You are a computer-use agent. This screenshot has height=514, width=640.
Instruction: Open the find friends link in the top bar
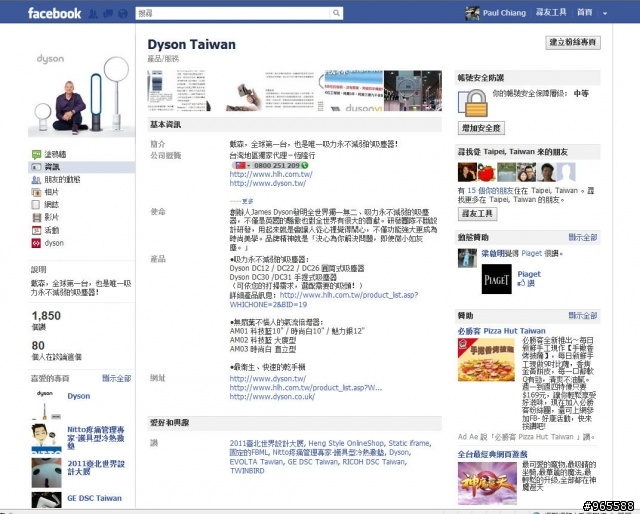click(x=551, y=13)
